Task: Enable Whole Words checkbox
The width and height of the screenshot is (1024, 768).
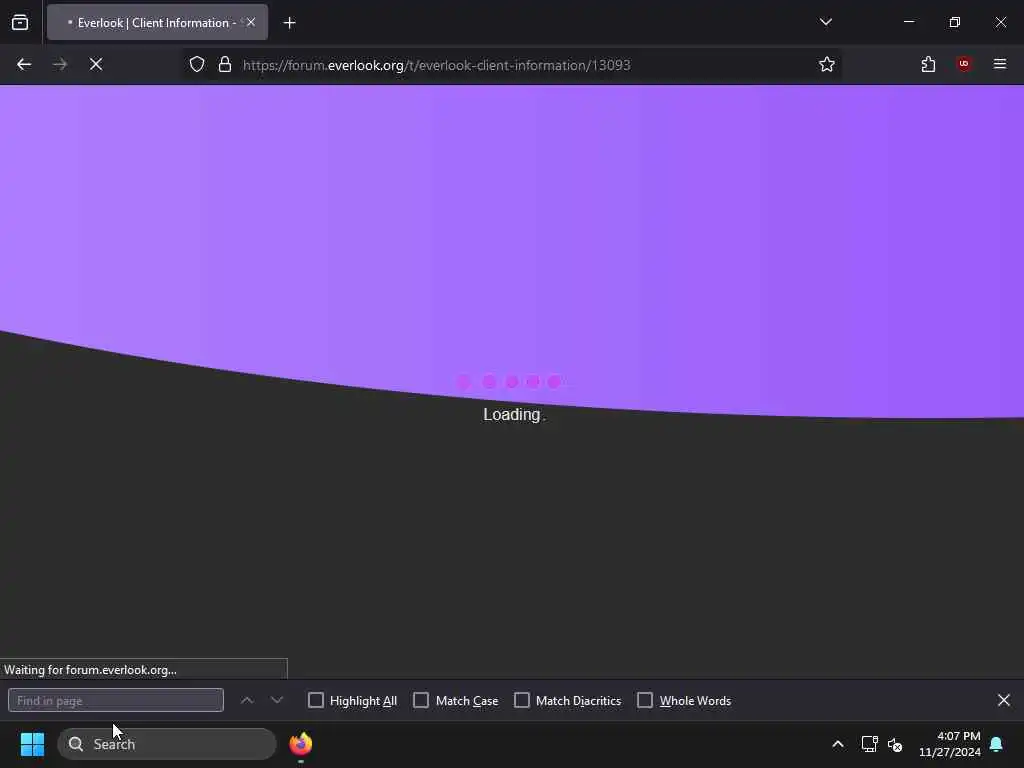Action: (x=645, y=700)
